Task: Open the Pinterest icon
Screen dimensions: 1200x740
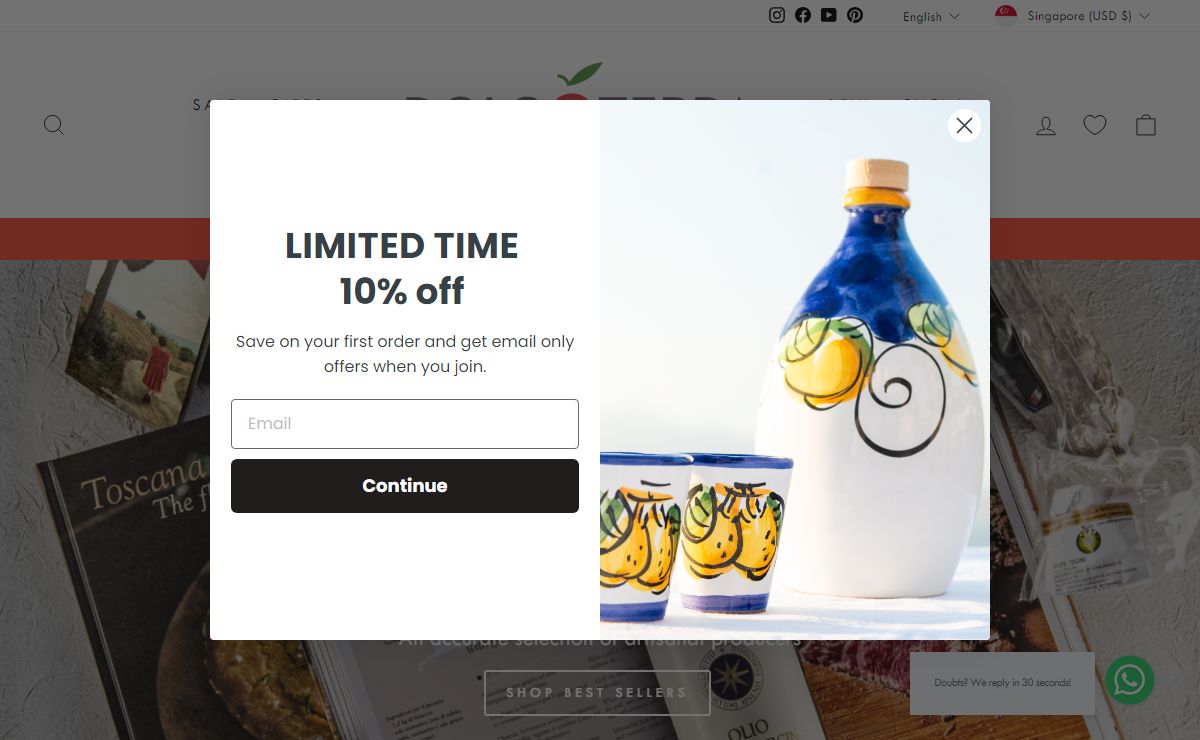Action: (855, 15)
